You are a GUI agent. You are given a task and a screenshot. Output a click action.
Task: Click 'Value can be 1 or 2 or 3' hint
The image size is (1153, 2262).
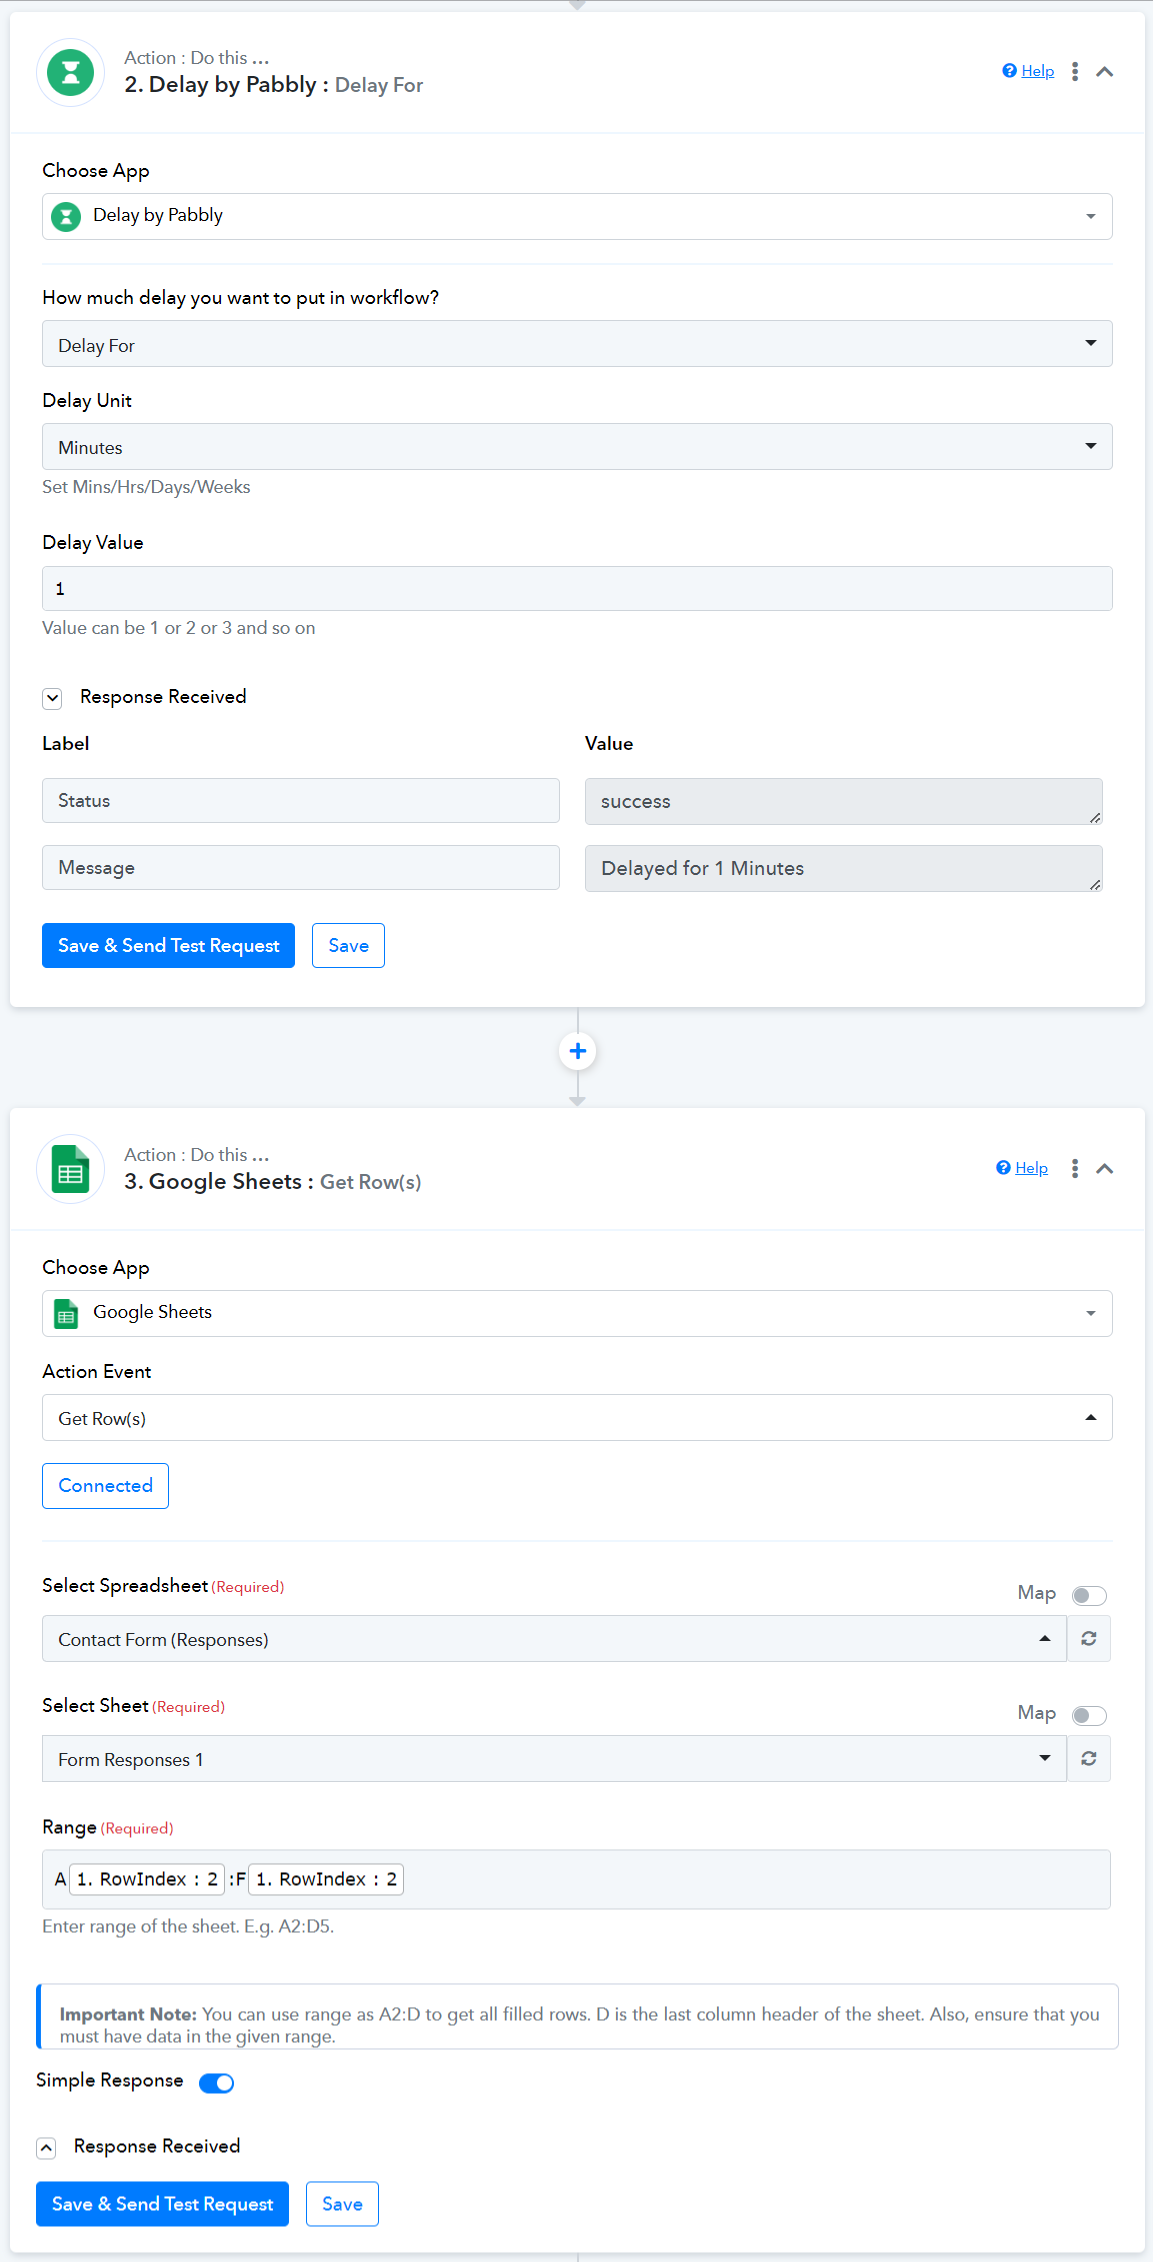179,628
